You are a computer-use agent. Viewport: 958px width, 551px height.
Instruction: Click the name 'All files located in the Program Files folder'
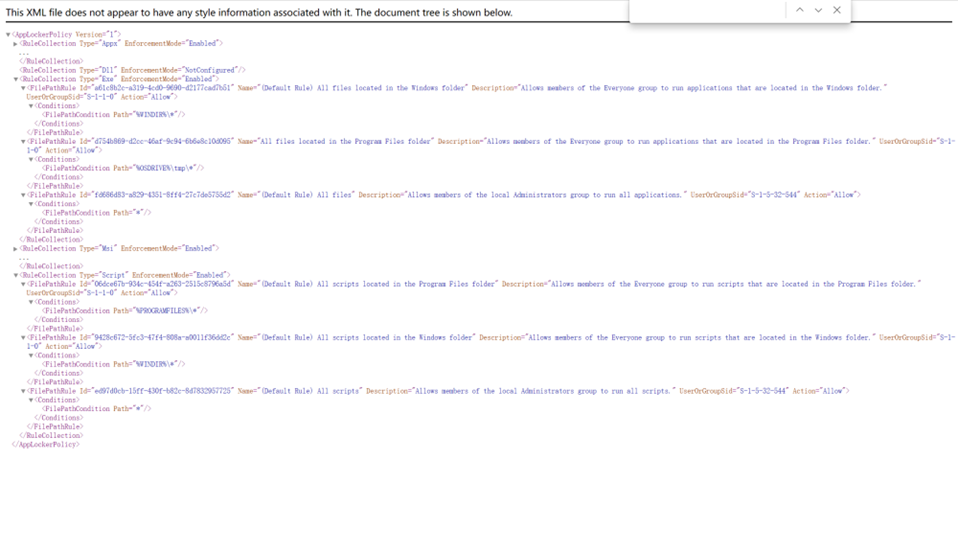point(346,142)
